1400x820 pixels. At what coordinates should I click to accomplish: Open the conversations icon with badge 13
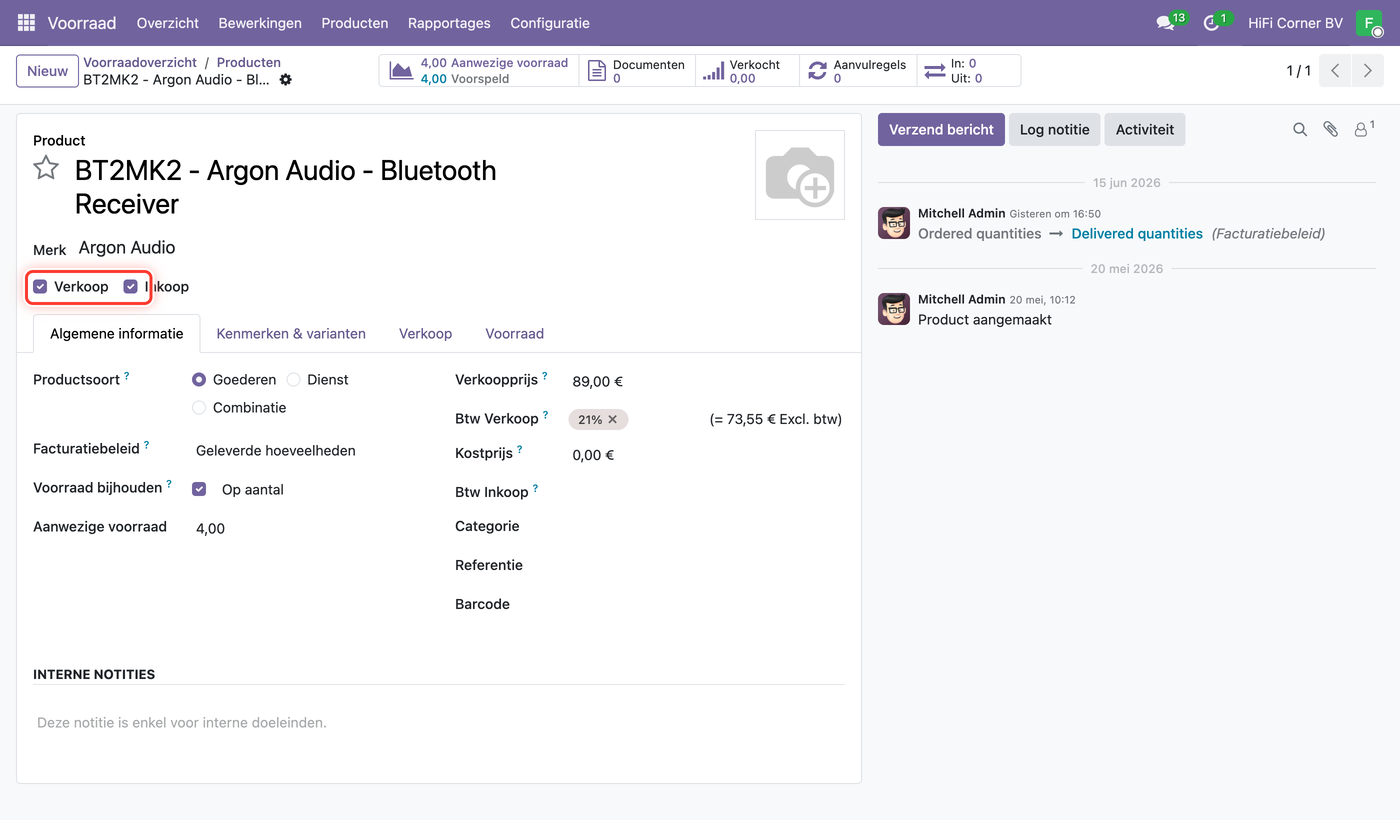(1165, 22)
